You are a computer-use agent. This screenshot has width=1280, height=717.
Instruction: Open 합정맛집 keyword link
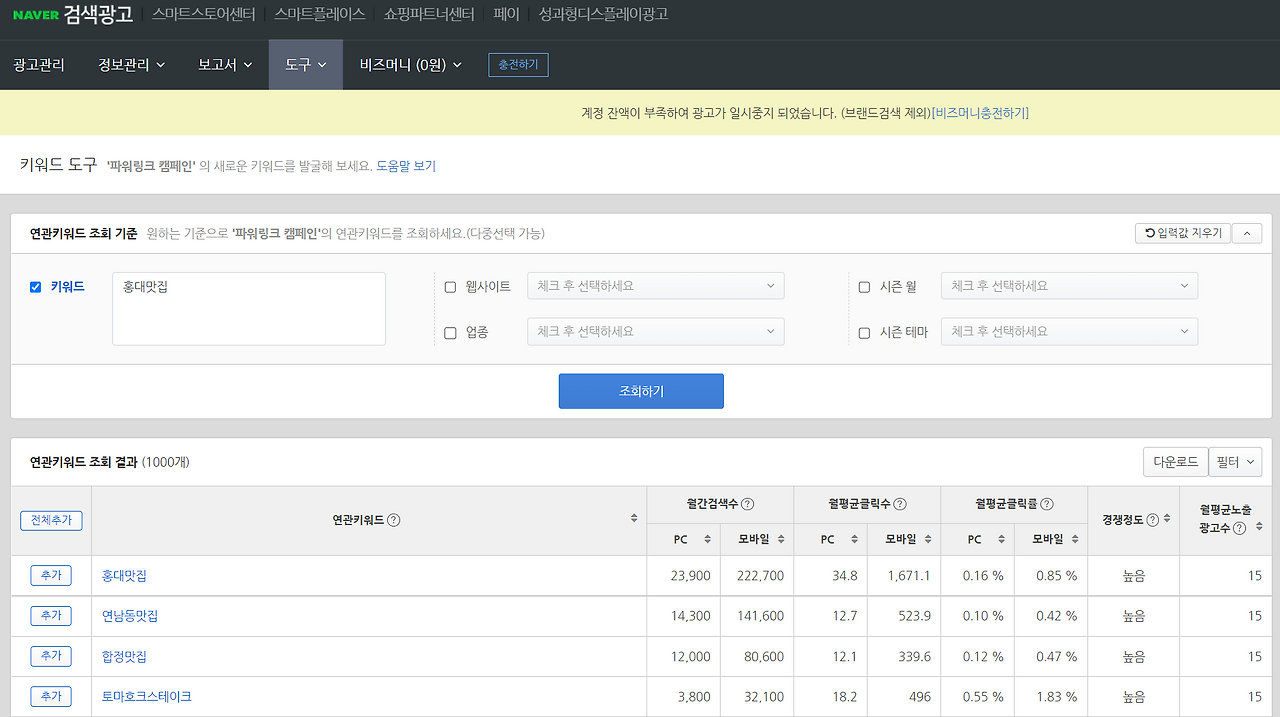tap(125, 657)
